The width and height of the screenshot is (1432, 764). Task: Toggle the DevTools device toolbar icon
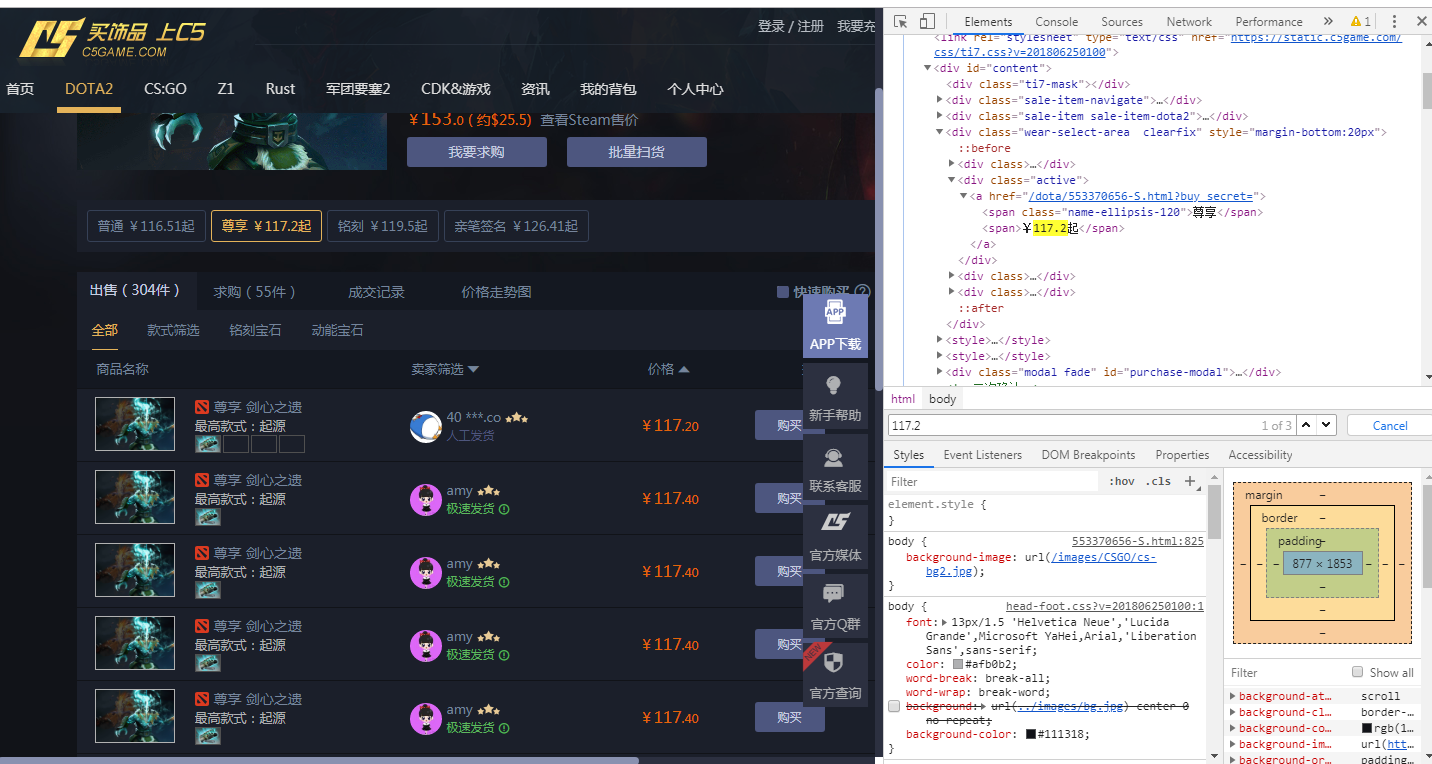tap(927, 21)
